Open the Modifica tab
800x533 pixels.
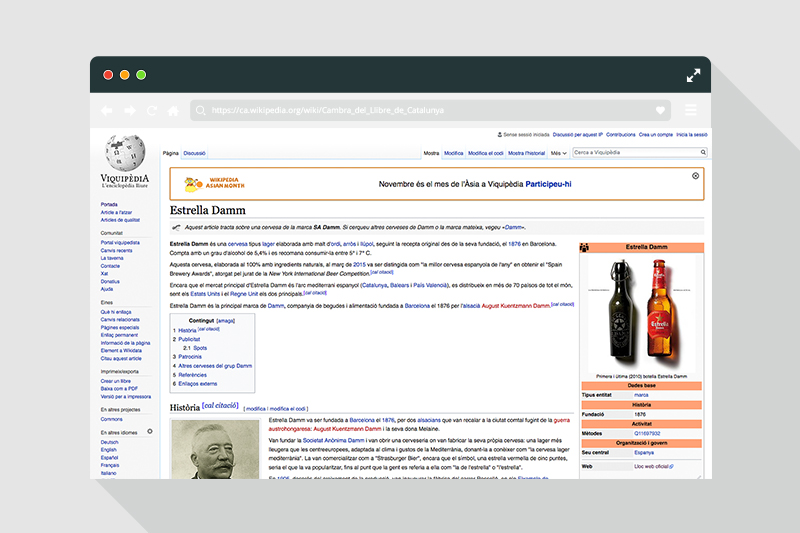(x=454, y=153)
